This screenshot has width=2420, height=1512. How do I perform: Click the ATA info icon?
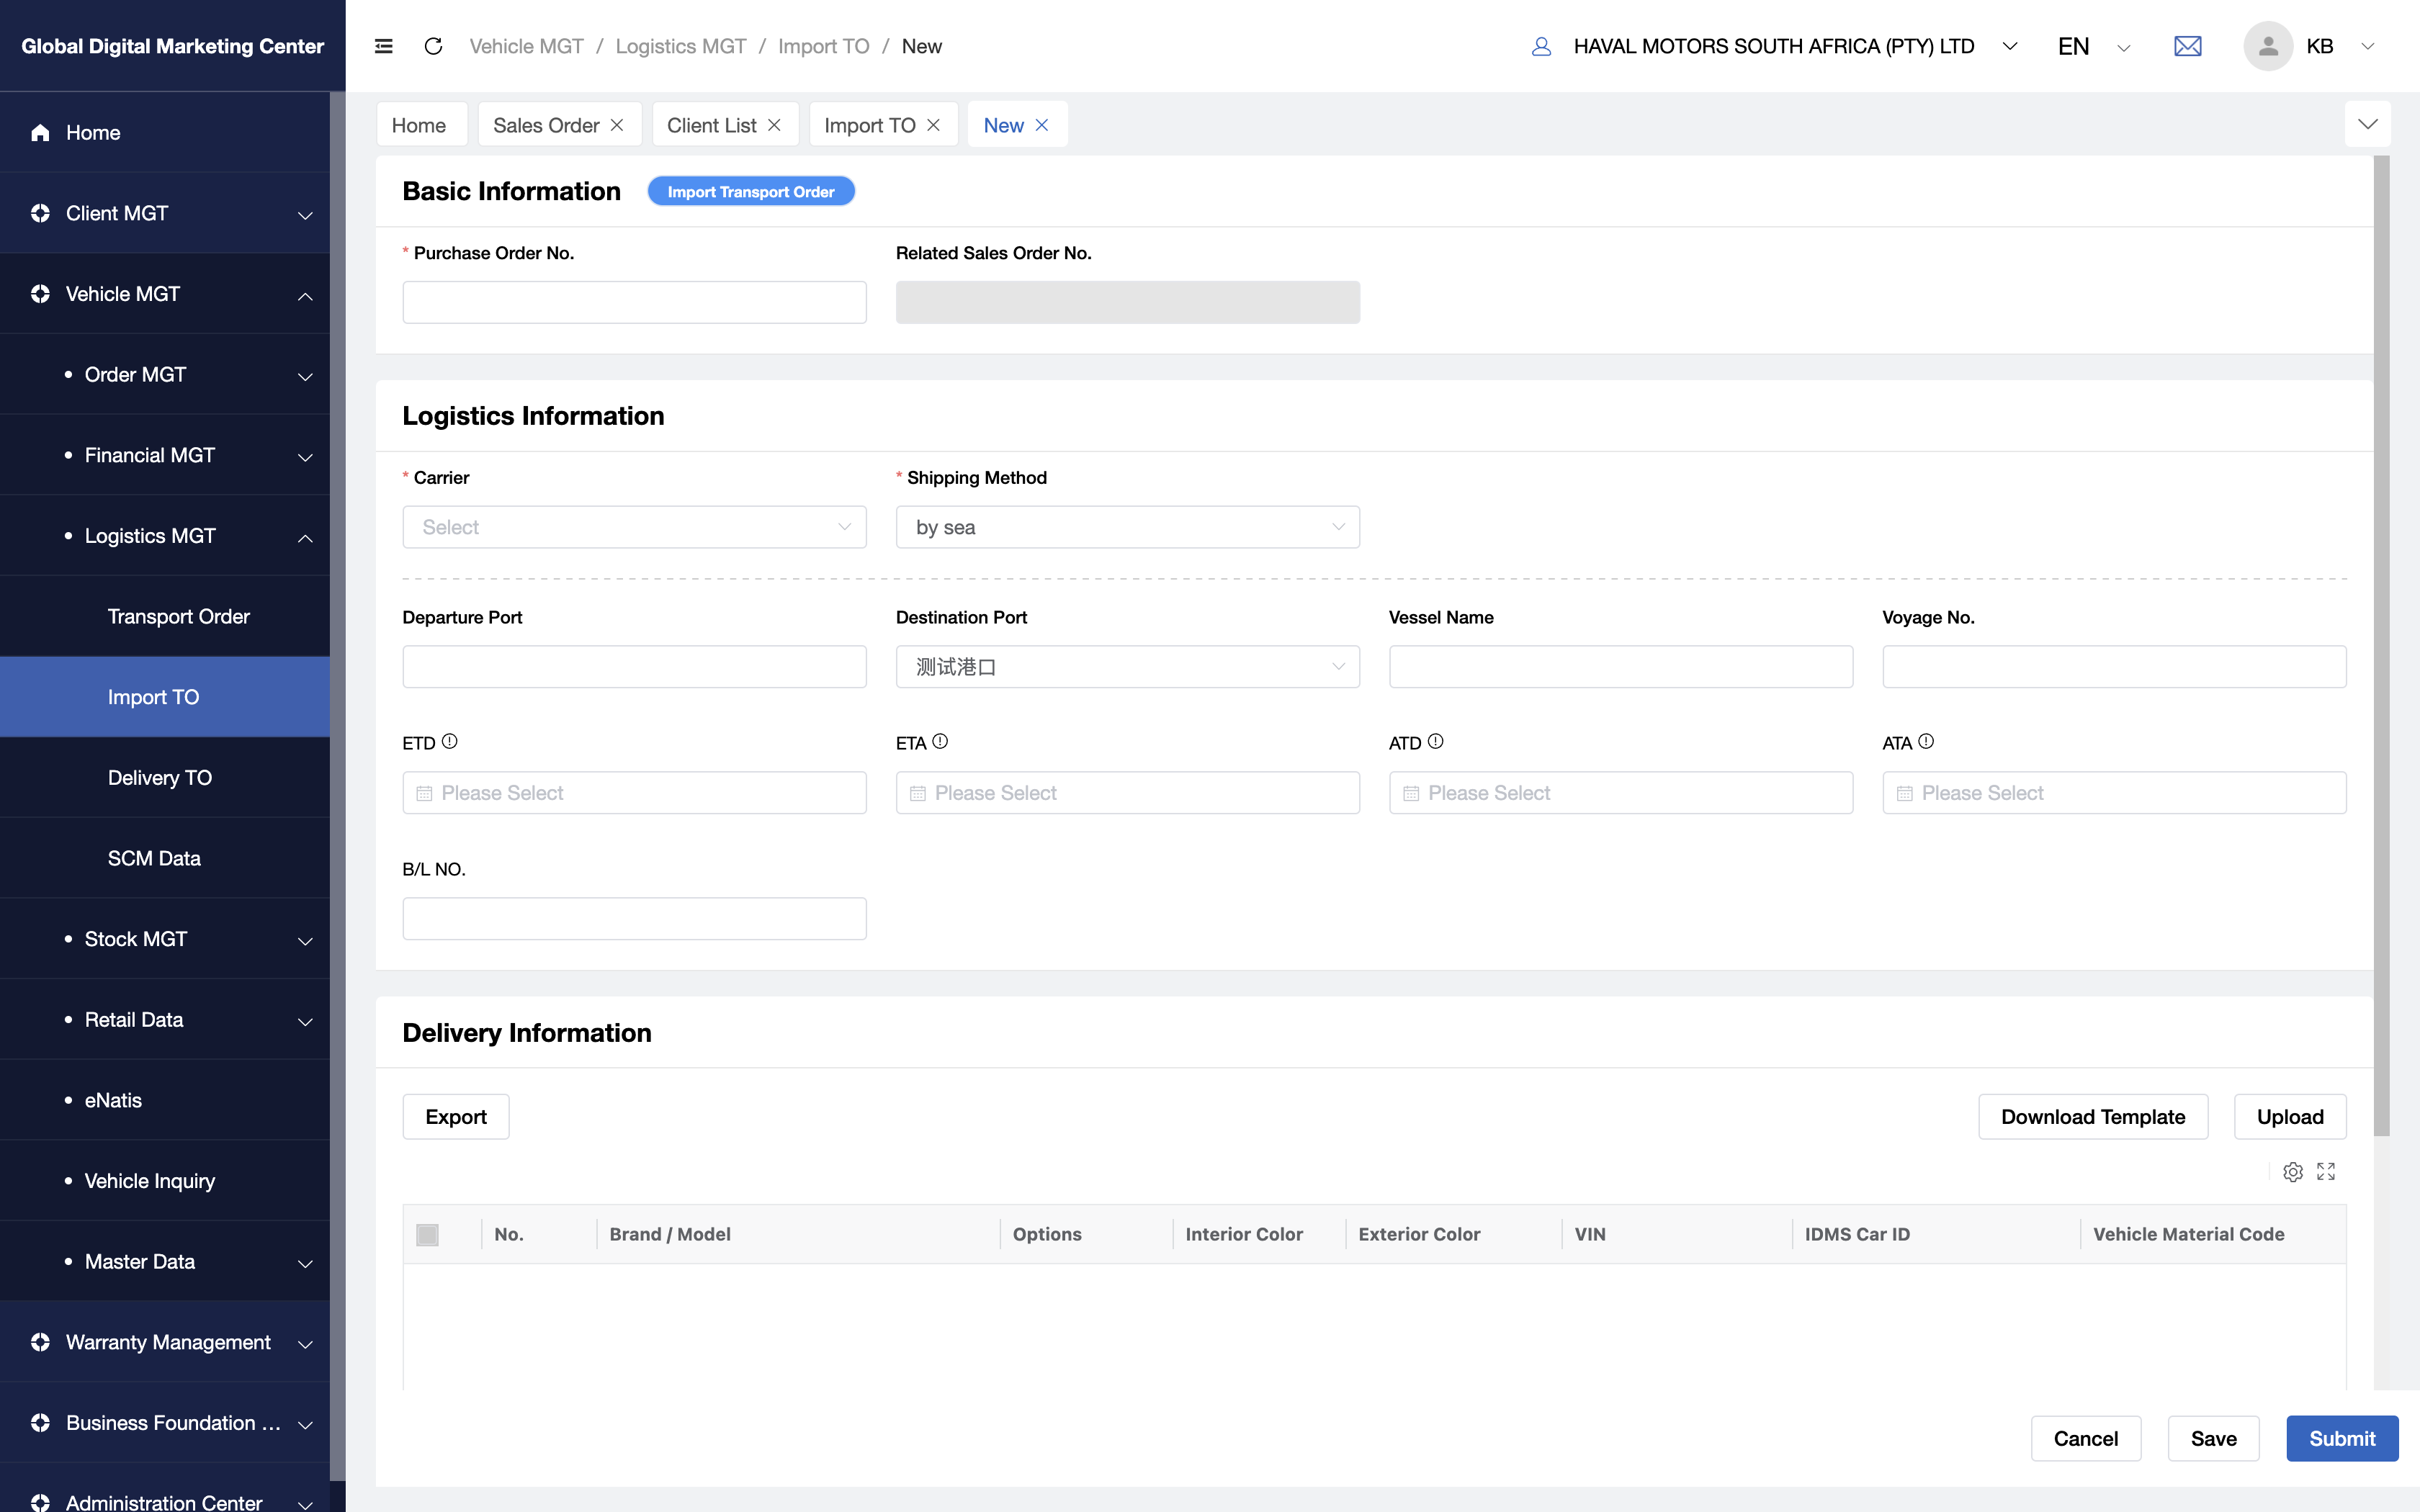(x=1926, y=741)
